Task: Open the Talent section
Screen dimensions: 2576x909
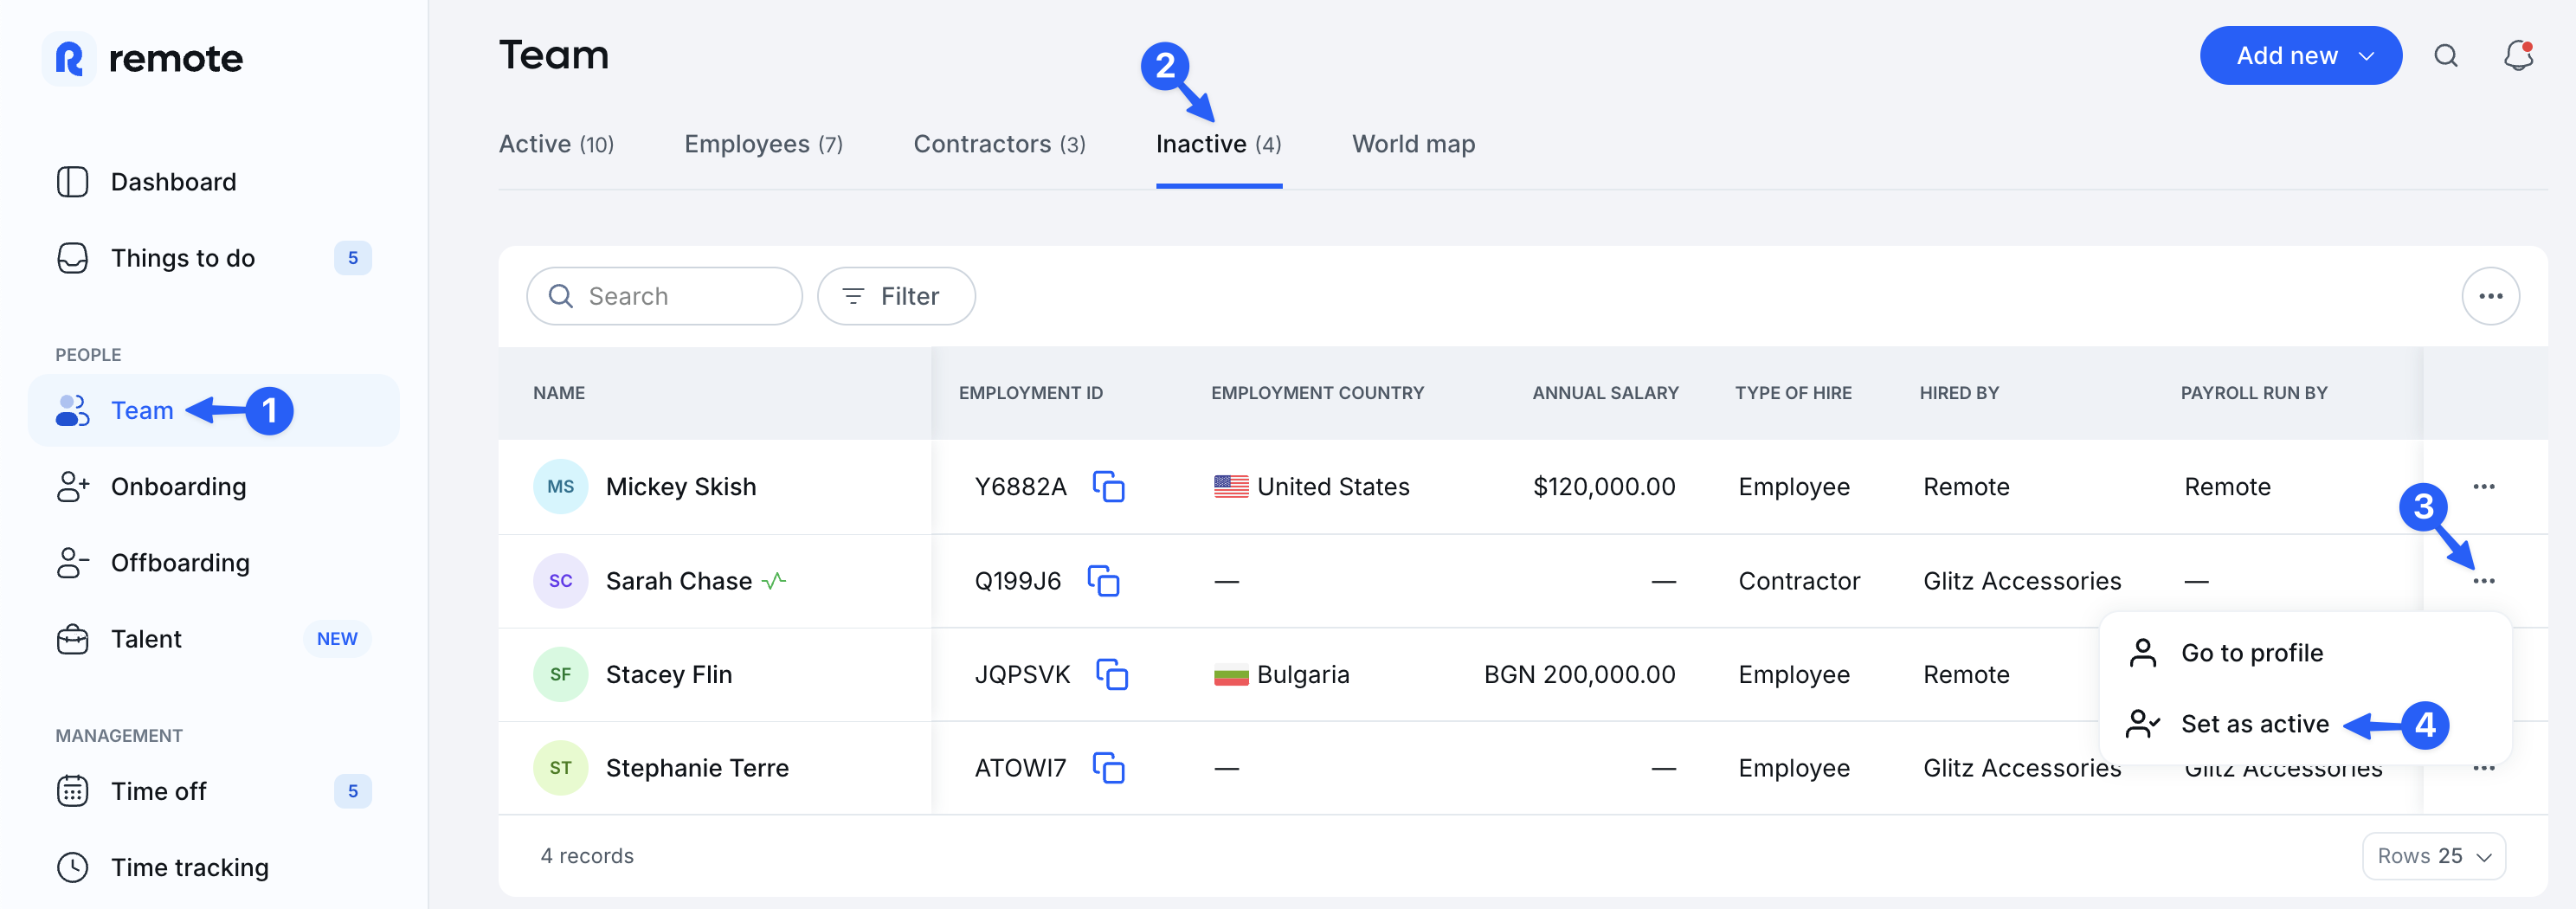Action: 214,639
